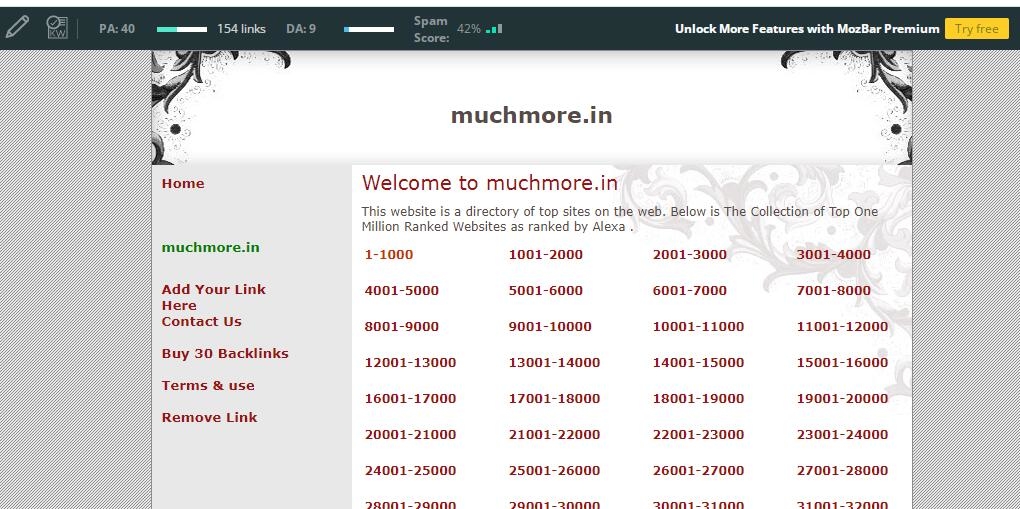Click the Remove Link sidebar item
The image size is (1020, 509).
tap(209, 418)
